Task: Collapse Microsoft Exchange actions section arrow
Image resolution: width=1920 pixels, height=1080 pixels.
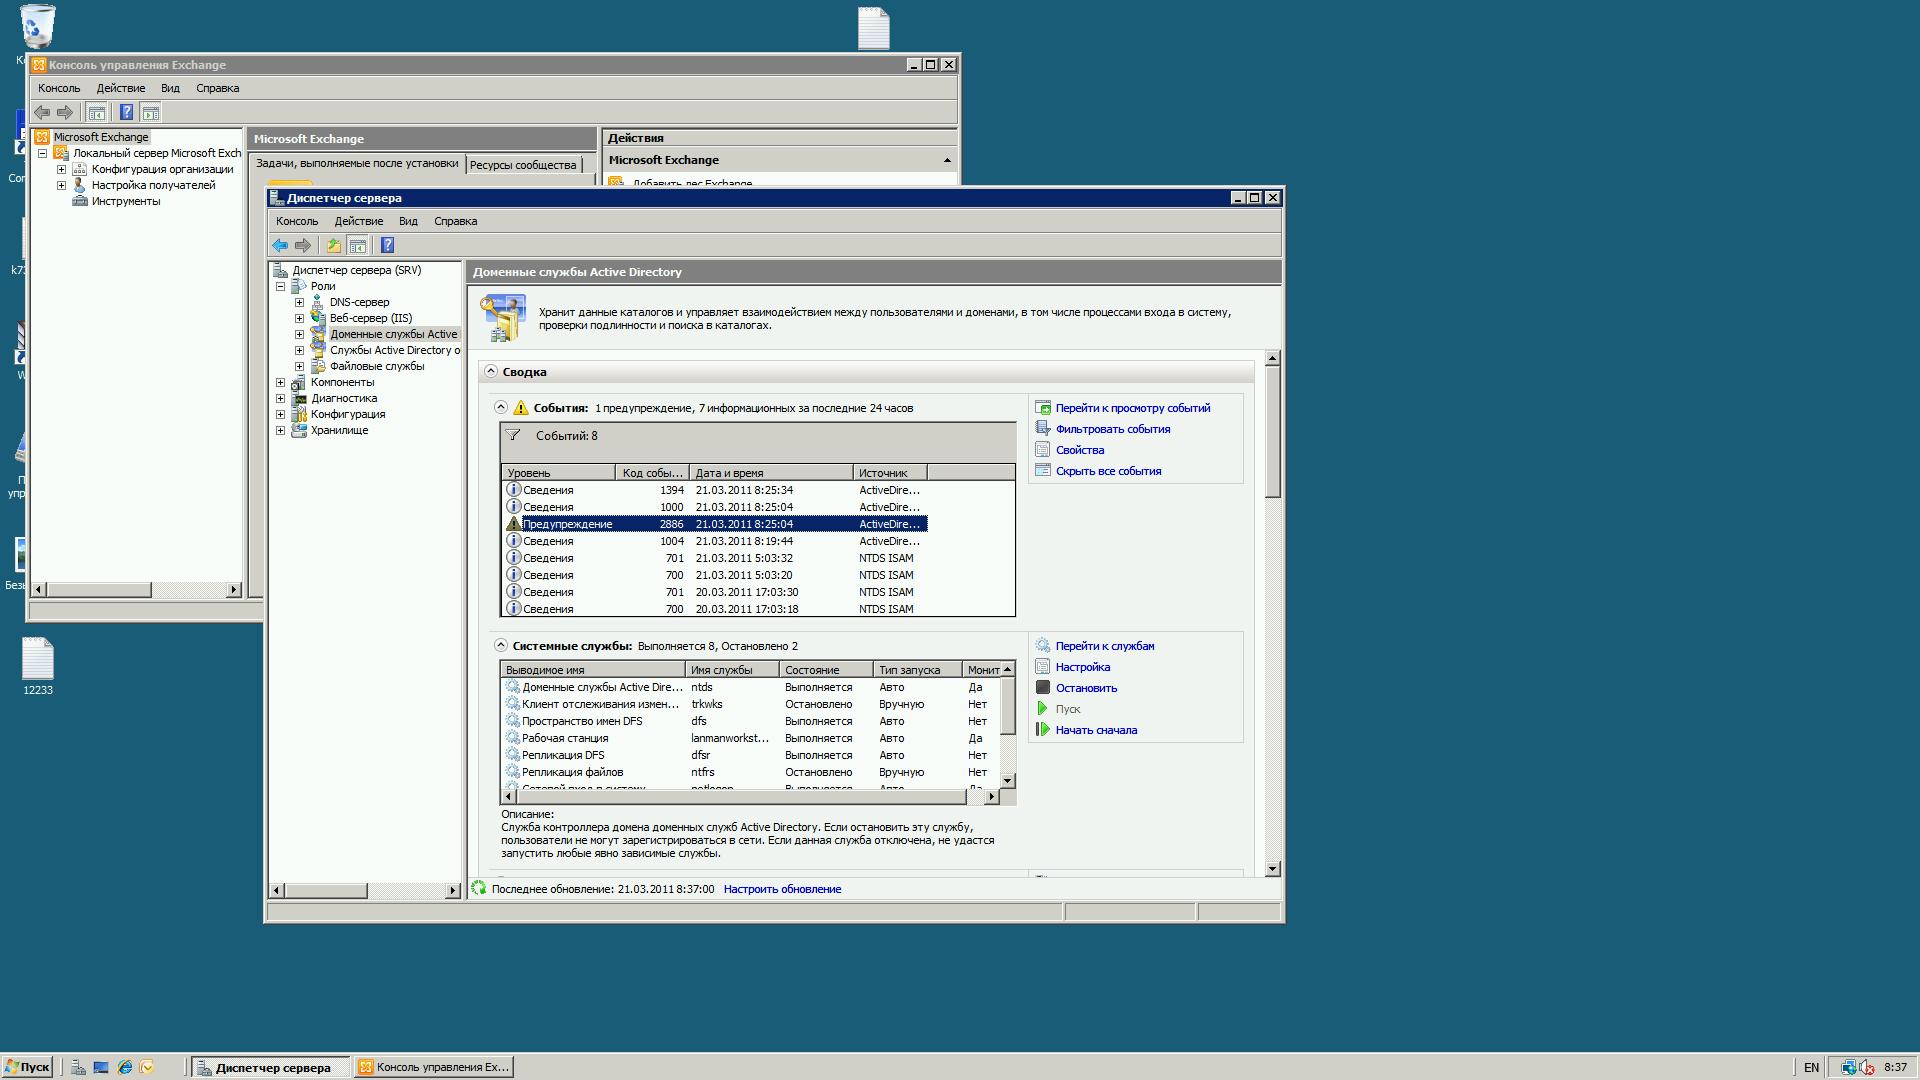Action: 947,160
